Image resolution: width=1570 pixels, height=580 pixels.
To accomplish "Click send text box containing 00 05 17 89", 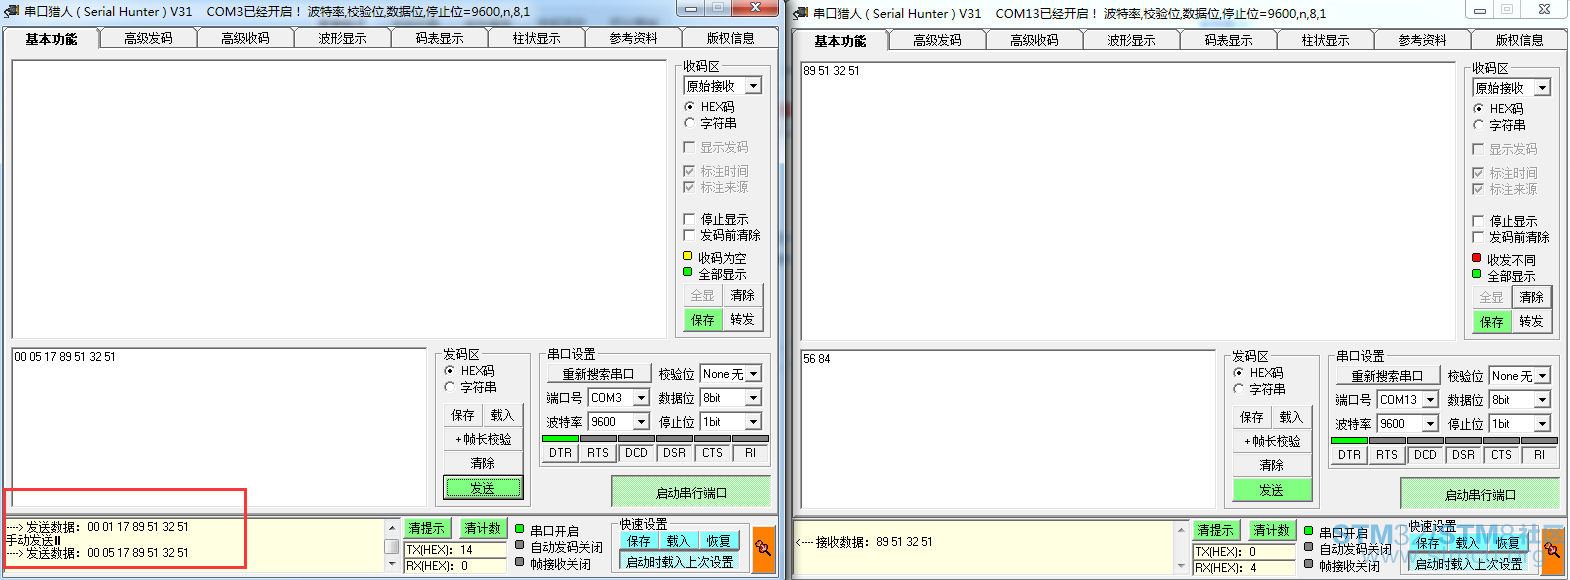I will pos(219,427).
